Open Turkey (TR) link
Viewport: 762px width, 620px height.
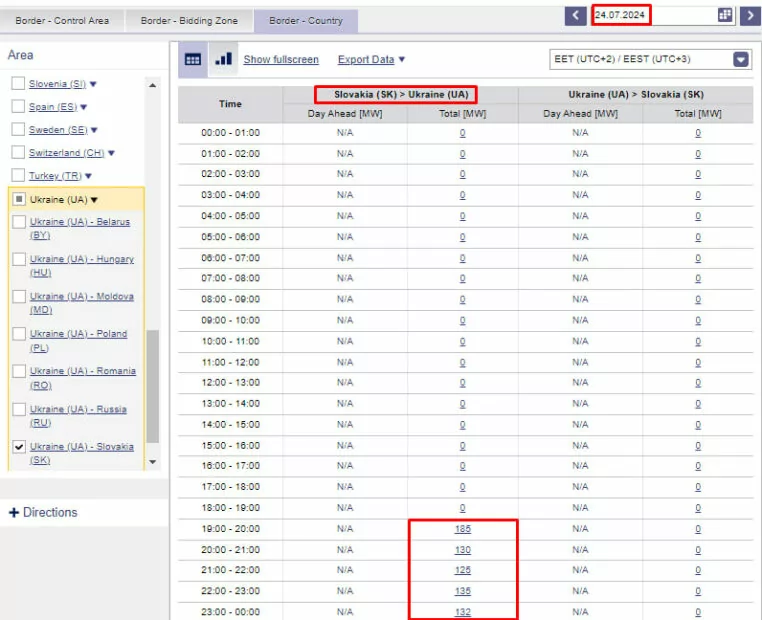click(x=55, y=175)
